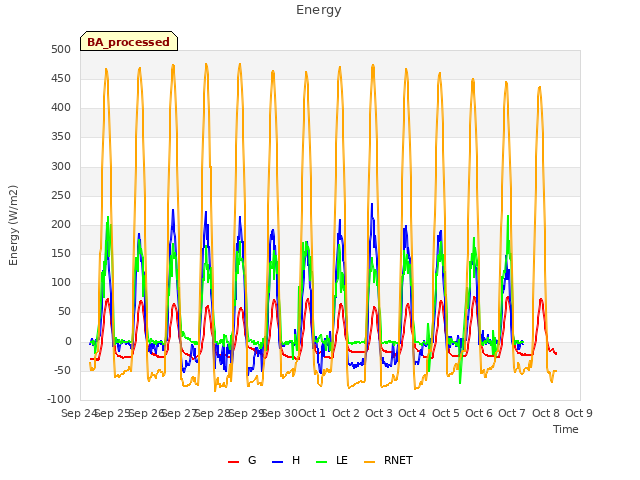Click the -50 y-axis tick value
The width and height of the screenshot is (640, 480).
tap(61, 371)
